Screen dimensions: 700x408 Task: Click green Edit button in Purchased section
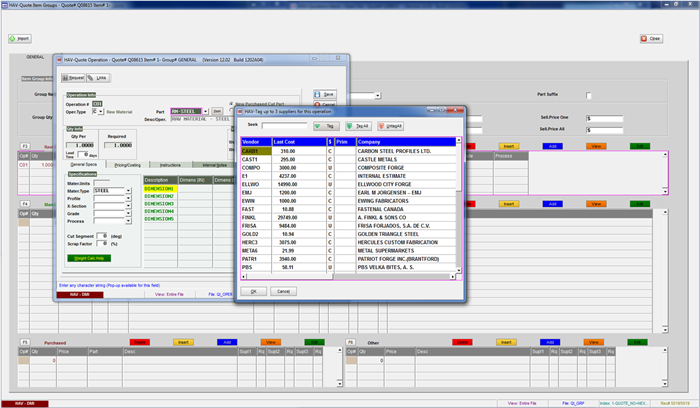[314, 342]
